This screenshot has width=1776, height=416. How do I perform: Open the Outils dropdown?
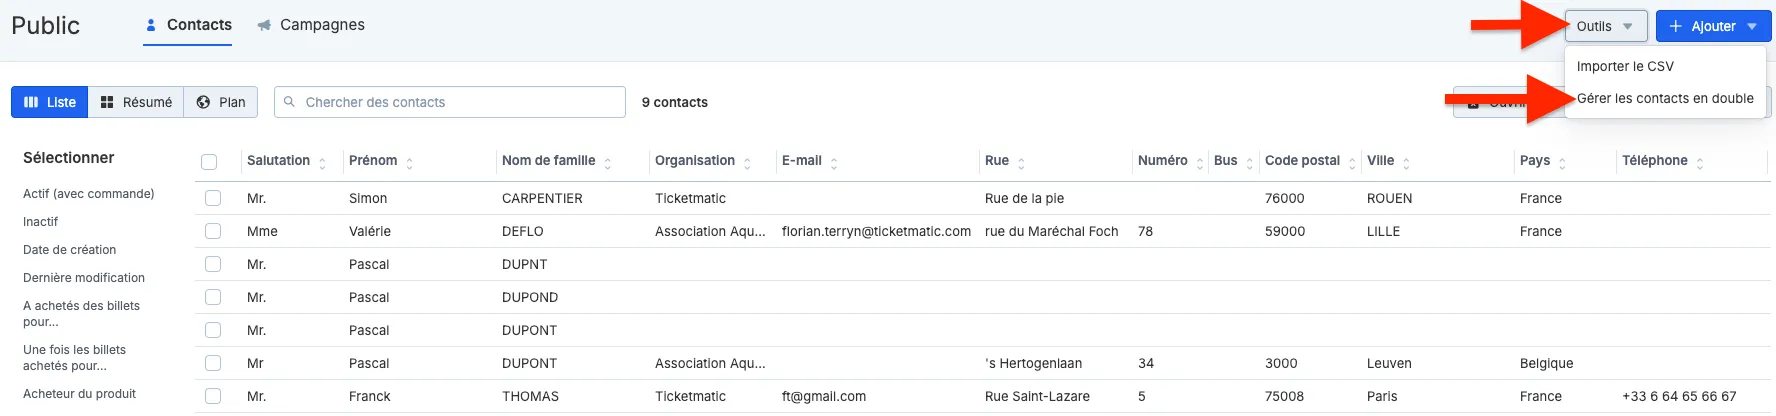(1605, 26)
